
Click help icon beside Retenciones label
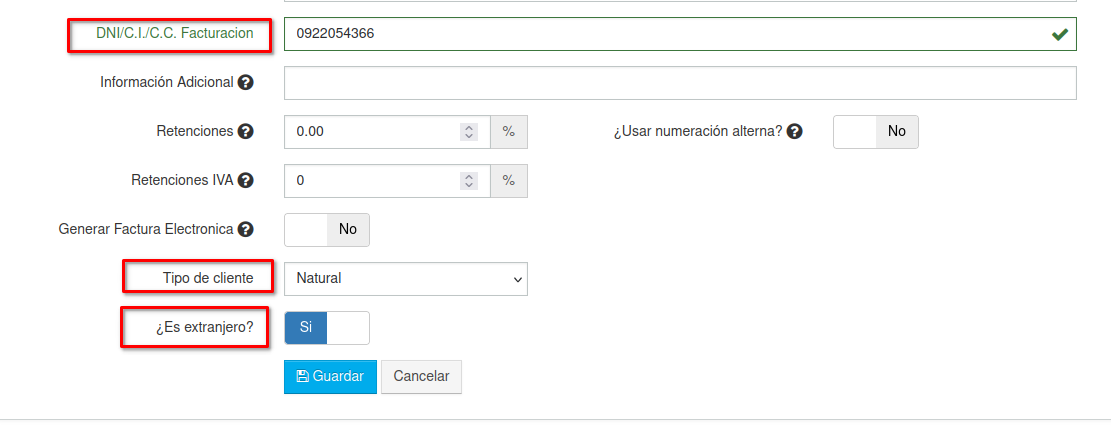245,132
